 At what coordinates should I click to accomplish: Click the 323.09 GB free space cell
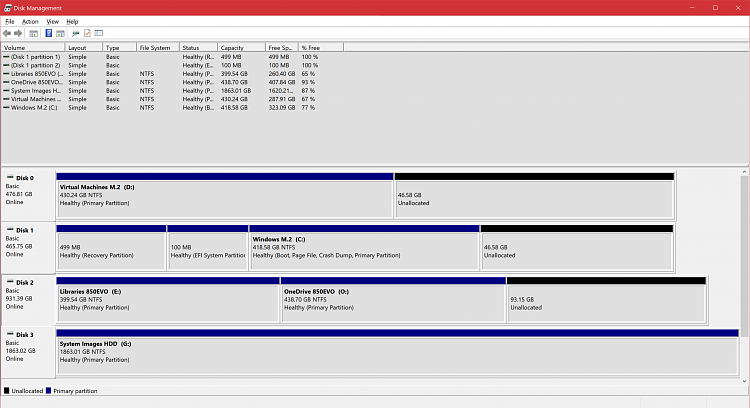[282, 108]
